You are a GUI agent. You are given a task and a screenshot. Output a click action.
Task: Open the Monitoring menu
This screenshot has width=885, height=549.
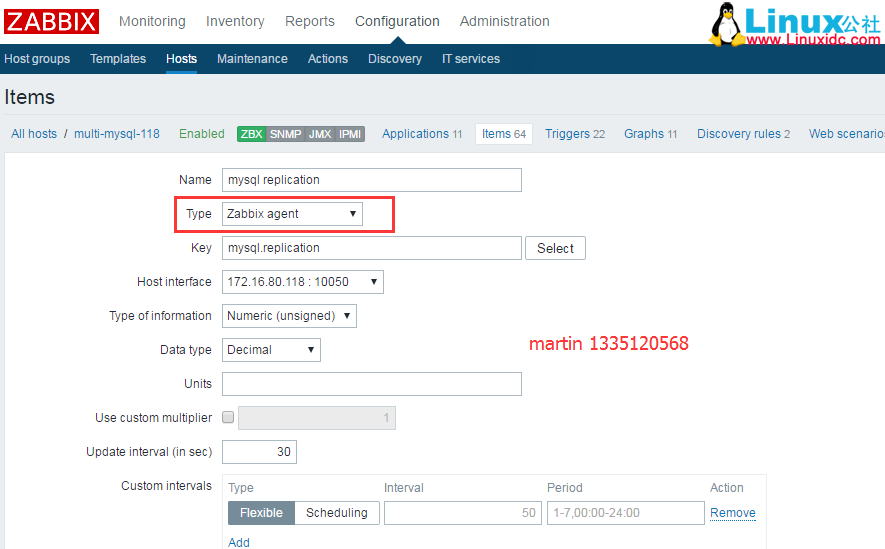[x=152, y=21]
